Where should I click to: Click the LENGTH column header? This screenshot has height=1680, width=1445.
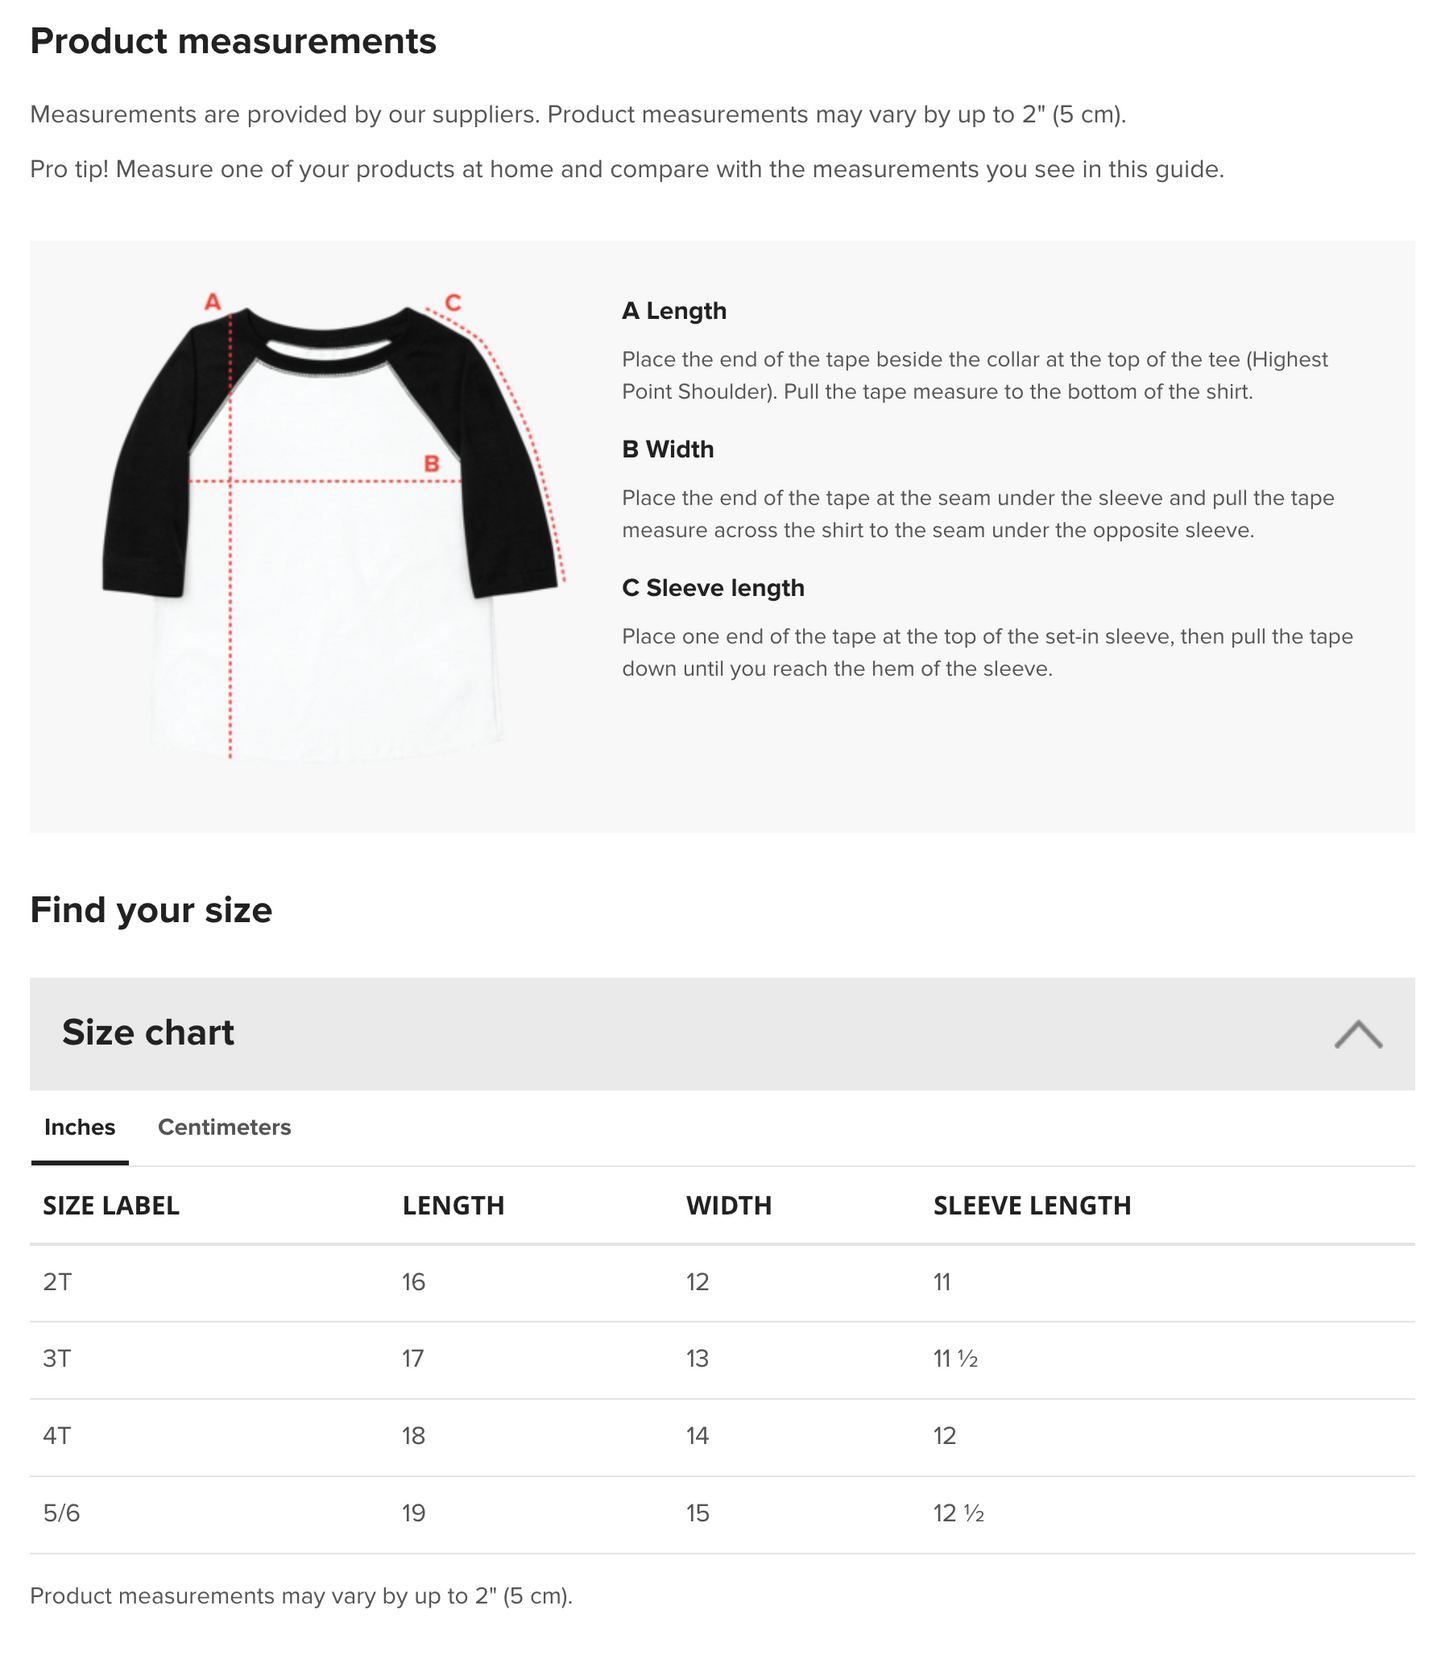coord(453,1206)
